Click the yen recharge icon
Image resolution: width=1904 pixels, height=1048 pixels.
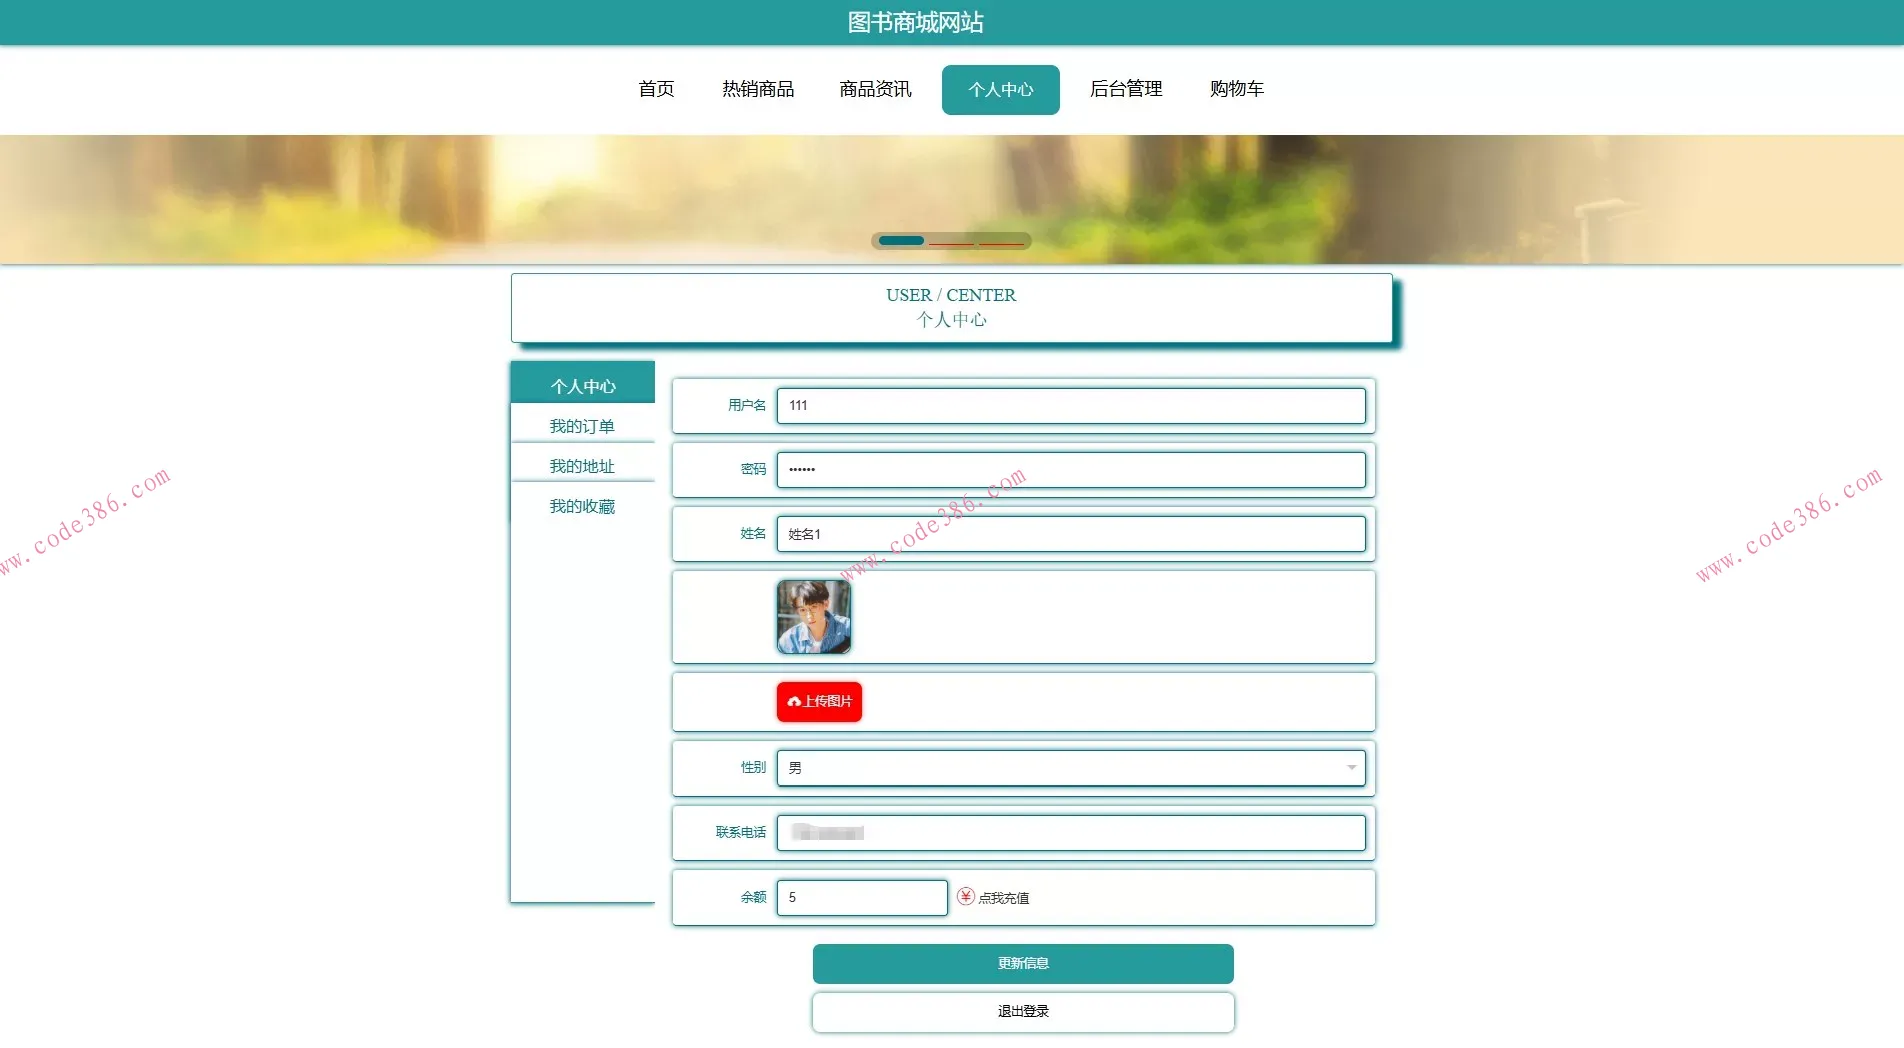(965, 897)
